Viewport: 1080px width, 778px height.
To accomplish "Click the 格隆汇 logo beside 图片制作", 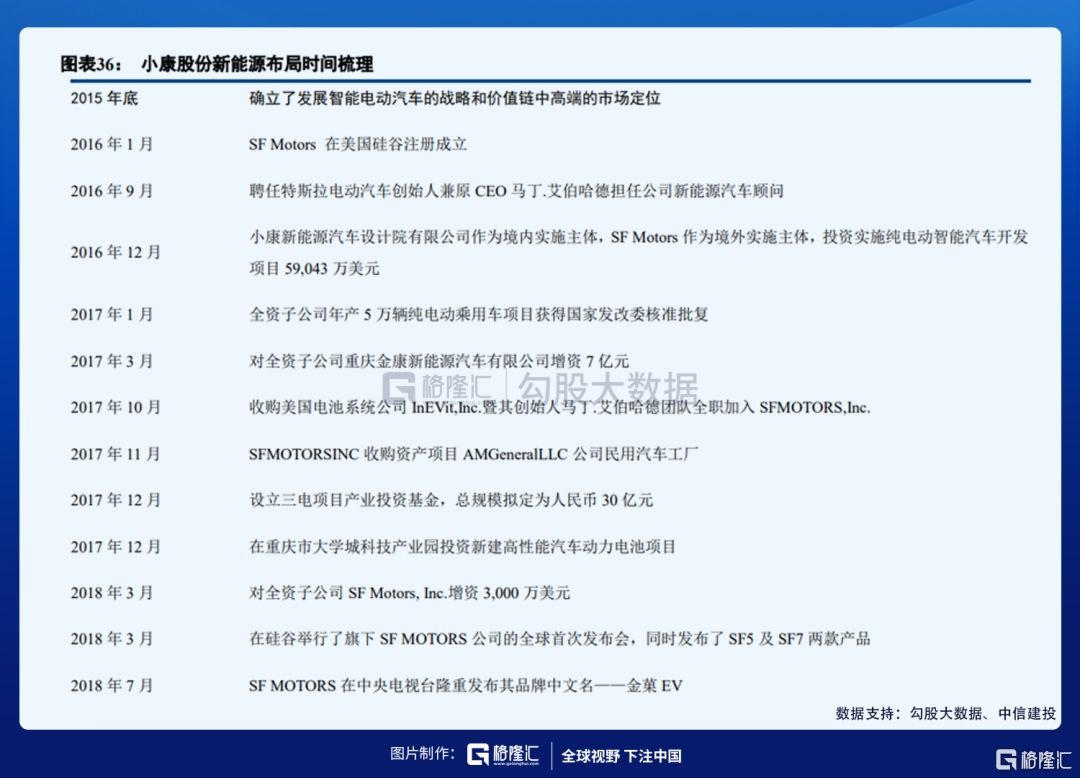I will (503, 755).
